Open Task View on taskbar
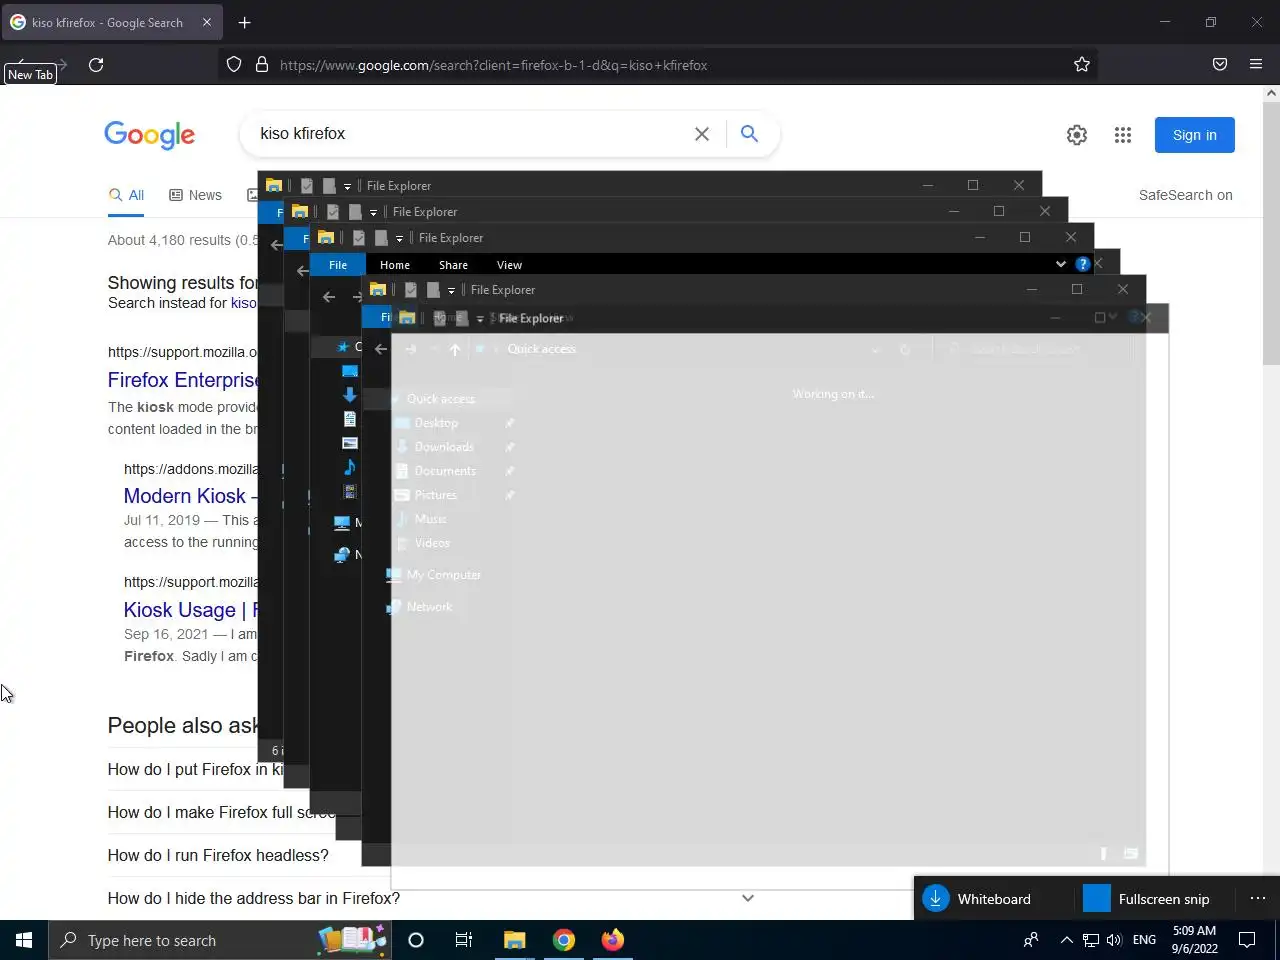 click(464, 940)
